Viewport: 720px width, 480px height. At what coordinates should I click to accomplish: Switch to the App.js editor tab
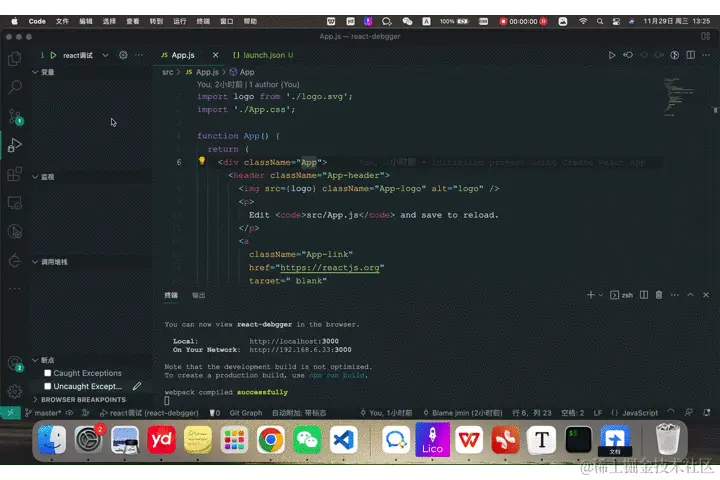pos(183,55)
